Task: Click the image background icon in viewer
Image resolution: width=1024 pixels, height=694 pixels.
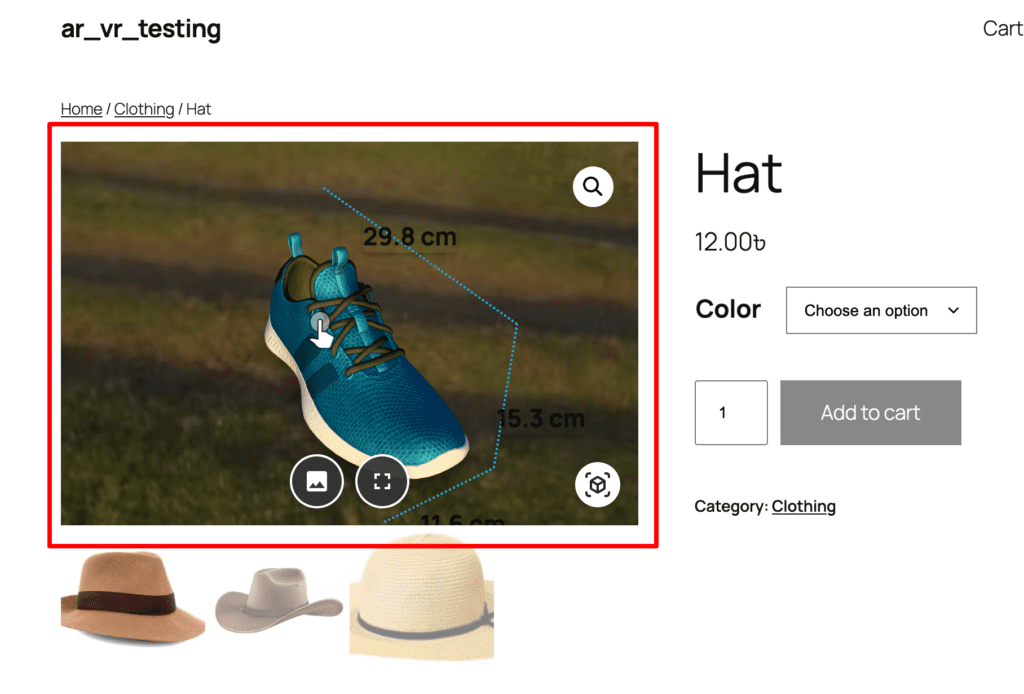Action: point(317,482)
